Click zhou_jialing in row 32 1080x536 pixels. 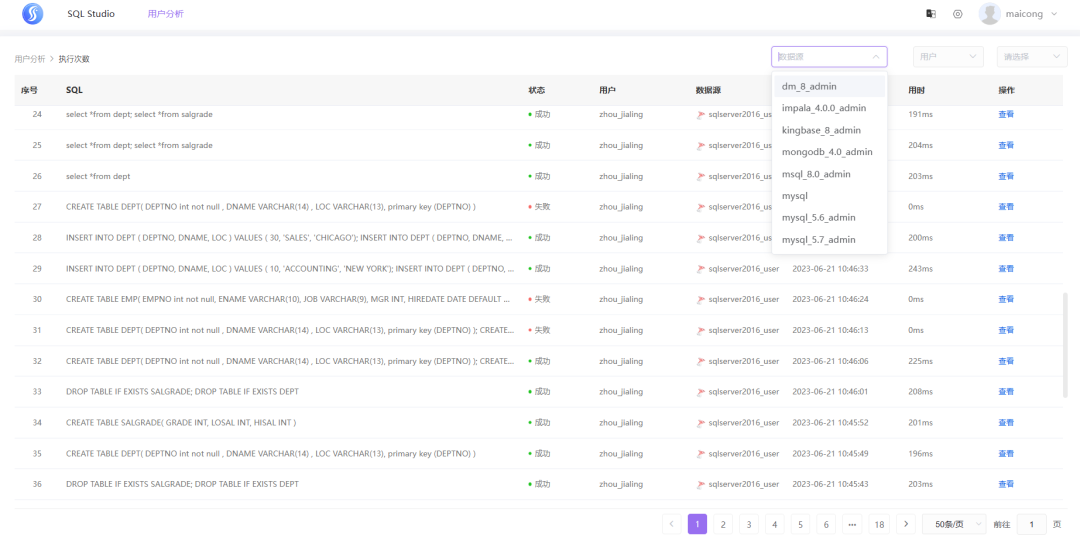pos(621,361)
